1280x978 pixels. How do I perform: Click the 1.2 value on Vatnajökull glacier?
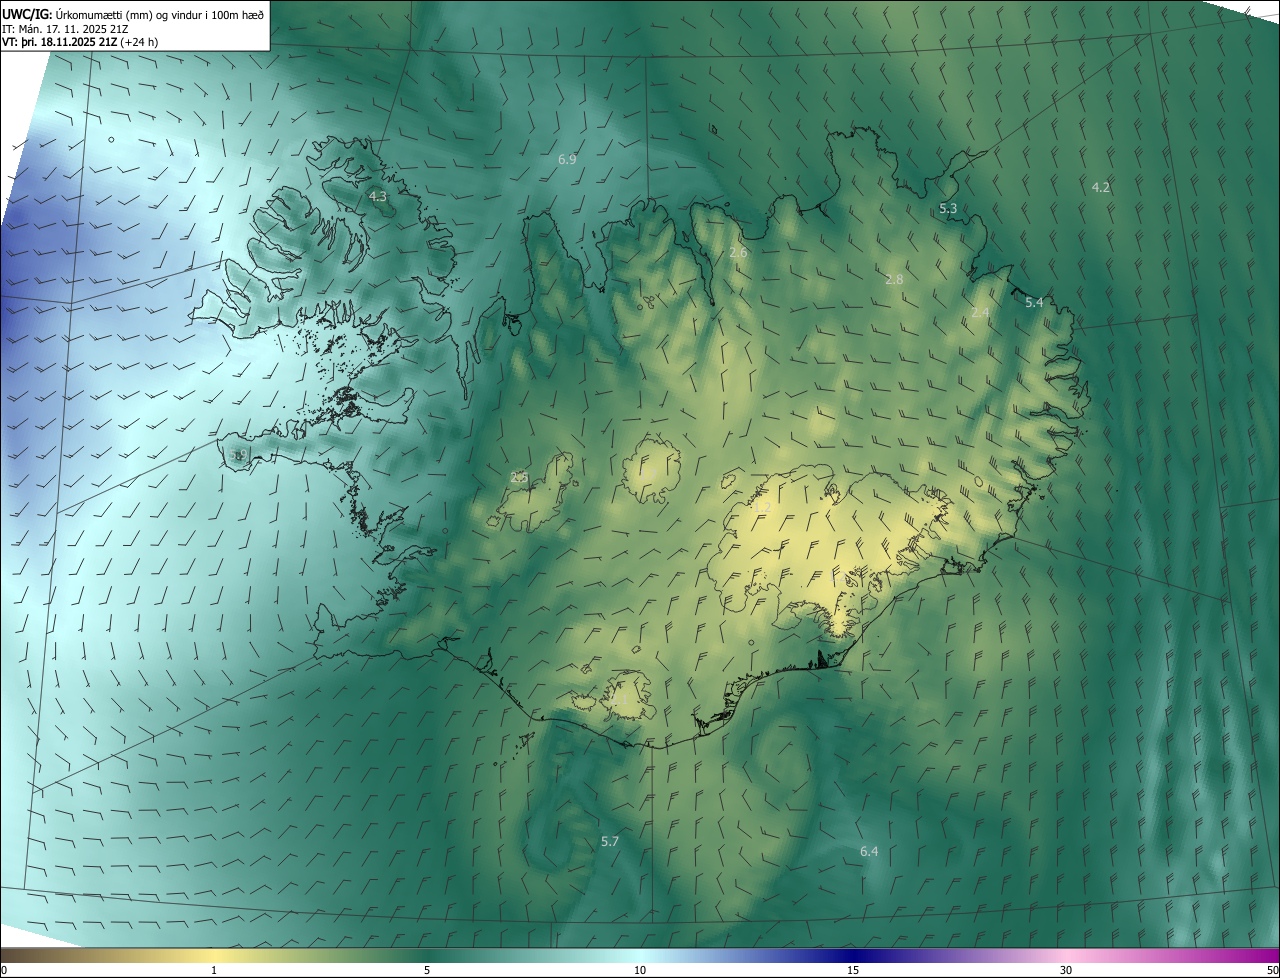tap(762, 508)
